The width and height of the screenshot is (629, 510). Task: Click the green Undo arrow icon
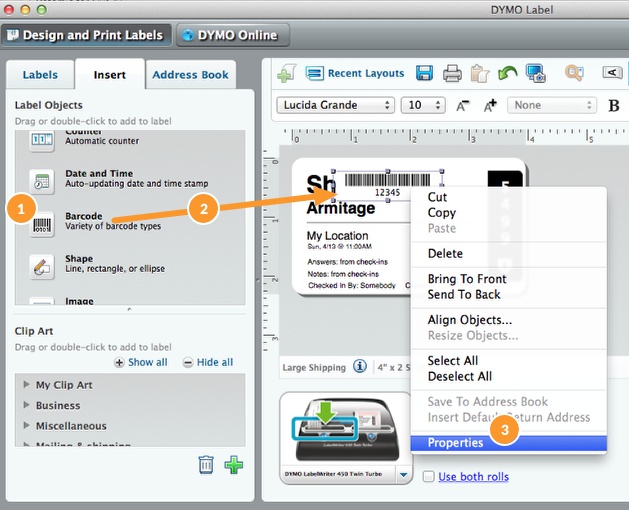pyautogui.click(x=507, y=73)
